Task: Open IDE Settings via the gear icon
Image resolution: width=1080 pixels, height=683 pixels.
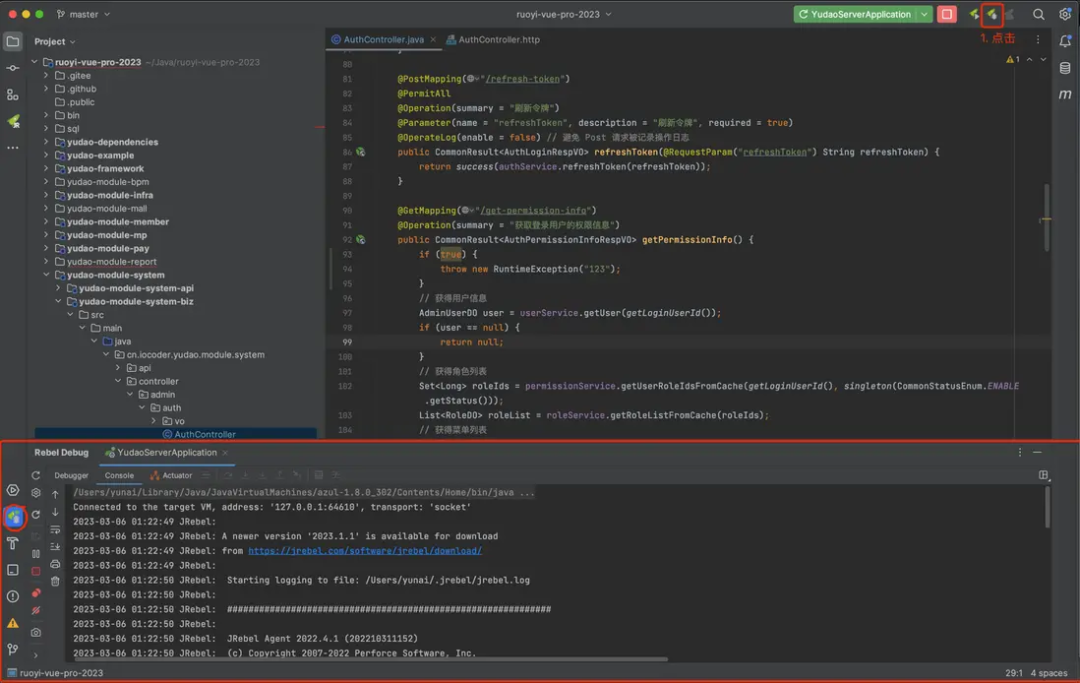Action: [1065, 14]
